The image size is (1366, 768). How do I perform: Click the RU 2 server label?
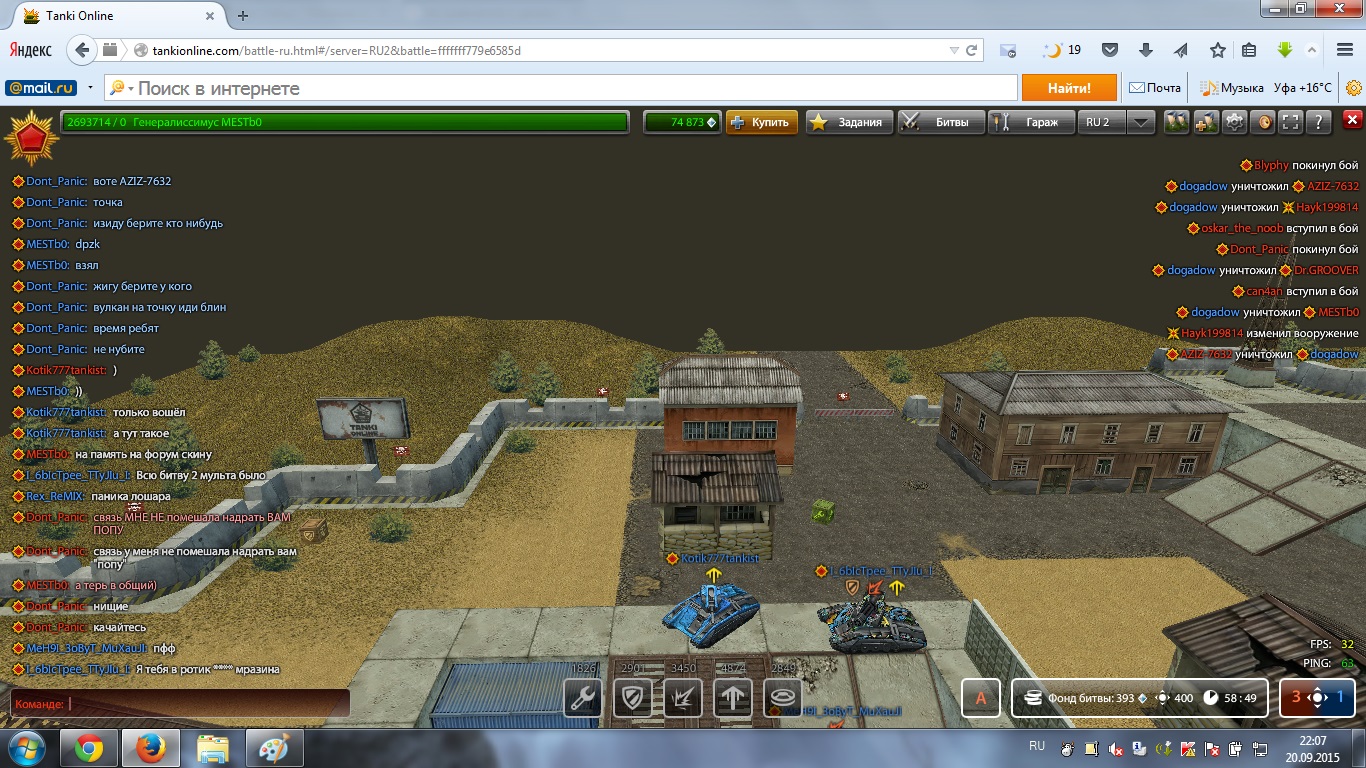[x=1102, y=122]
